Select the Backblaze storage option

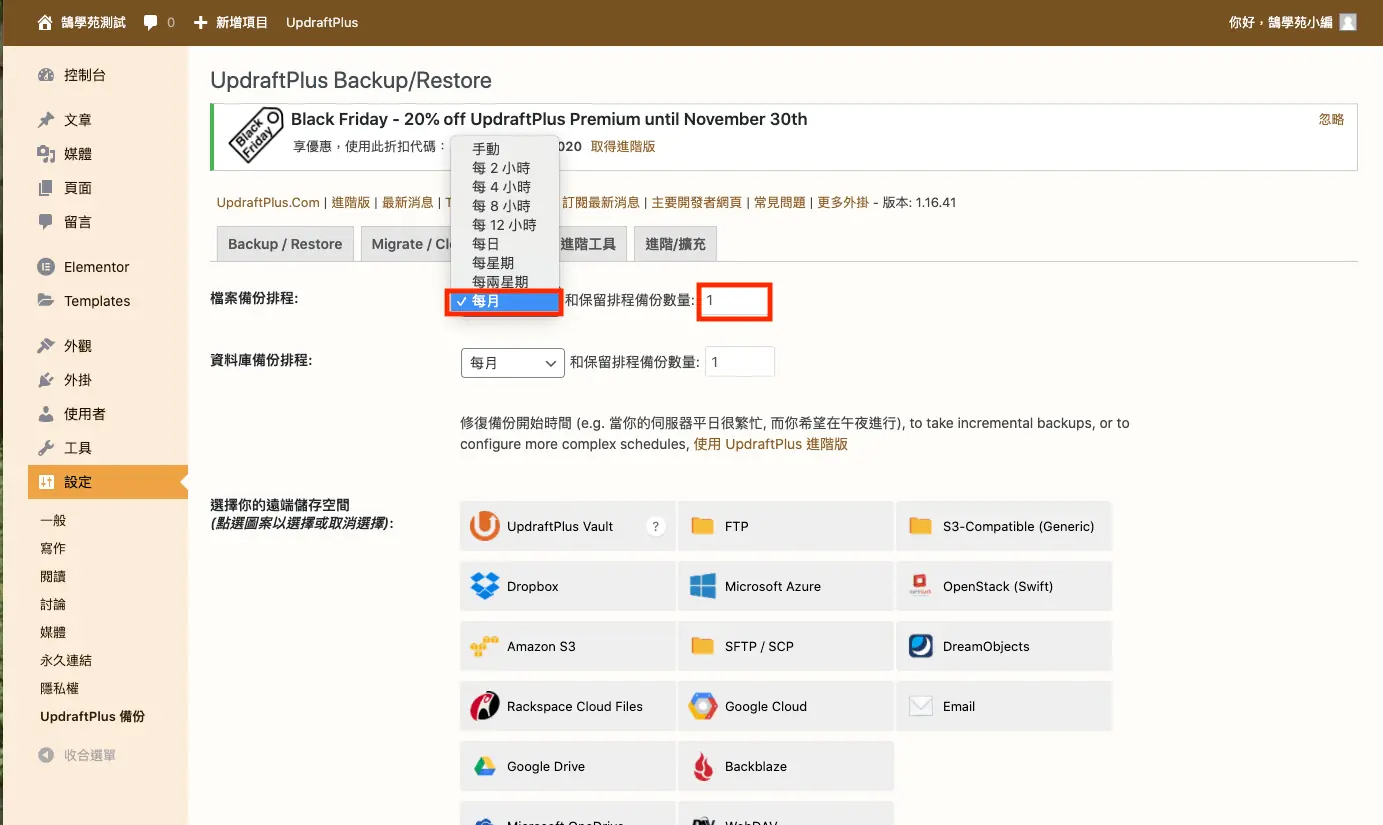point(785,766)
